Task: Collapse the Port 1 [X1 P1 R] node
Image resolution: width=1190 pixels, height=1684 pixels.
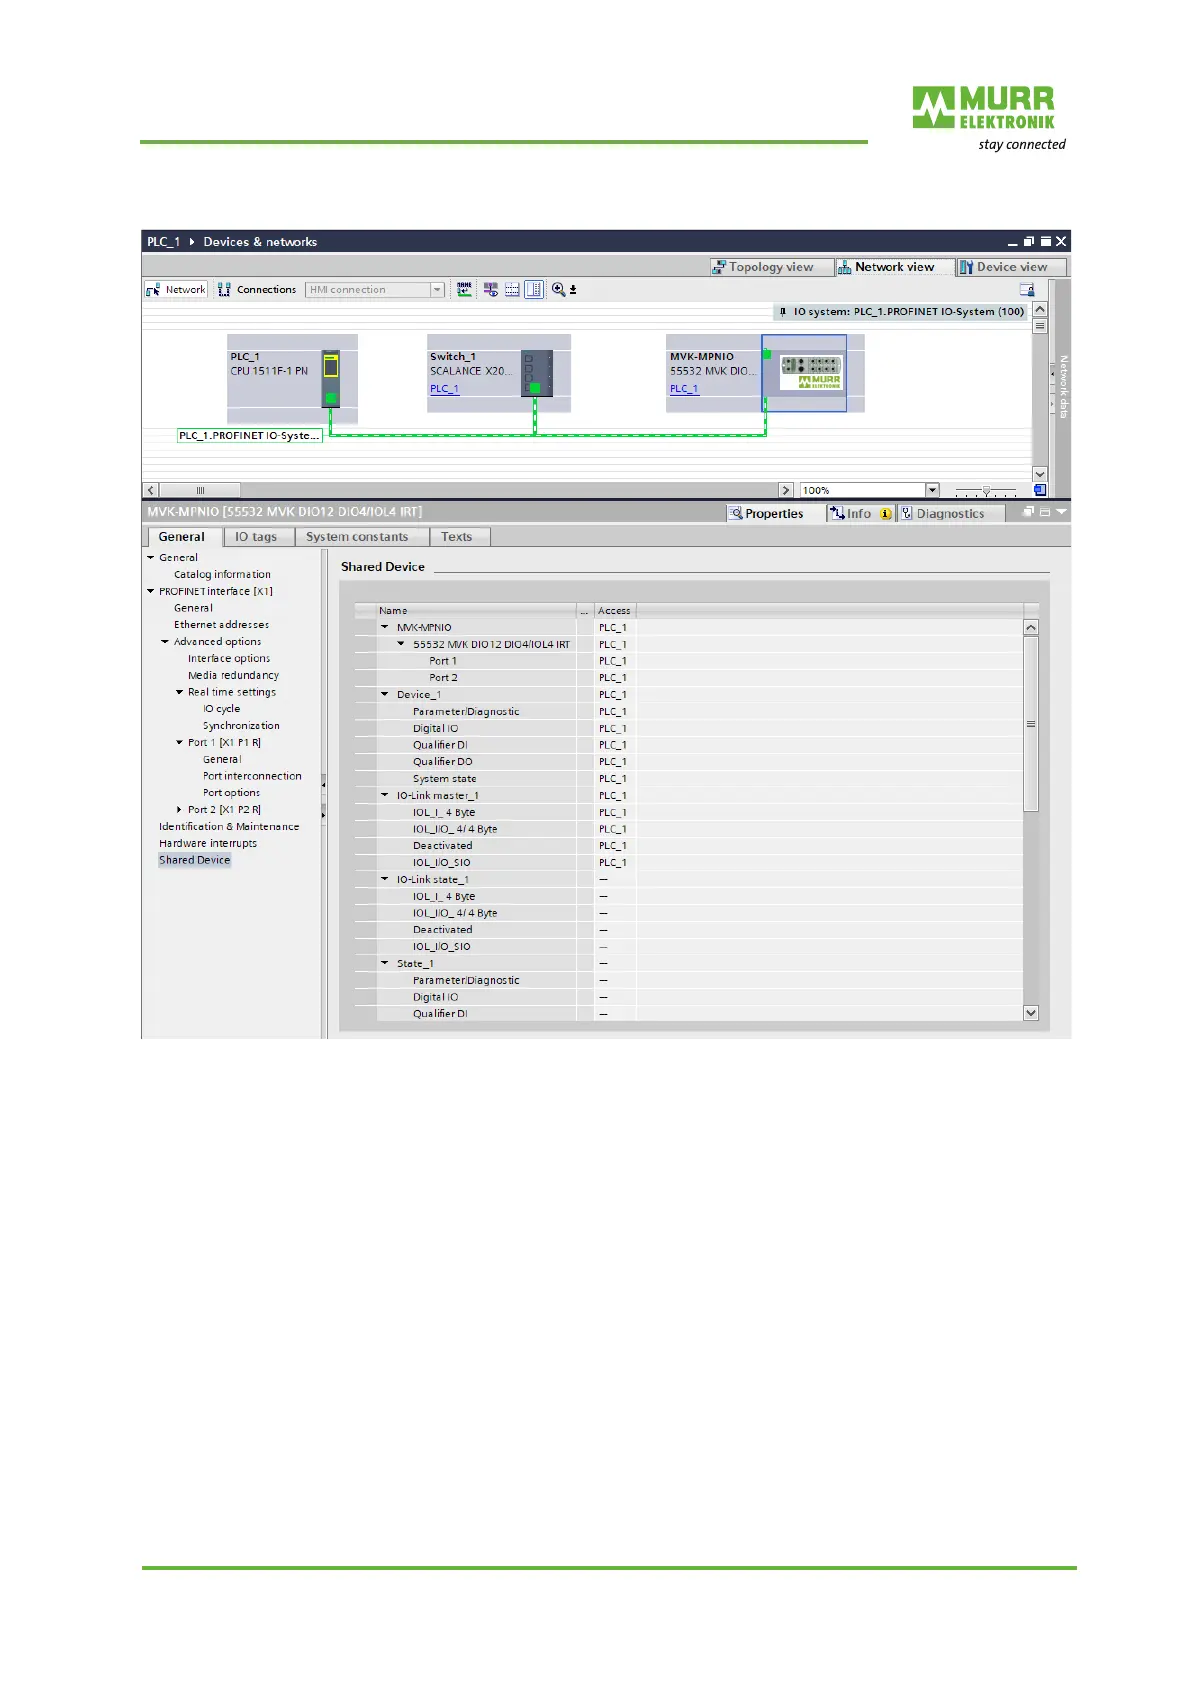Action: 180,743
